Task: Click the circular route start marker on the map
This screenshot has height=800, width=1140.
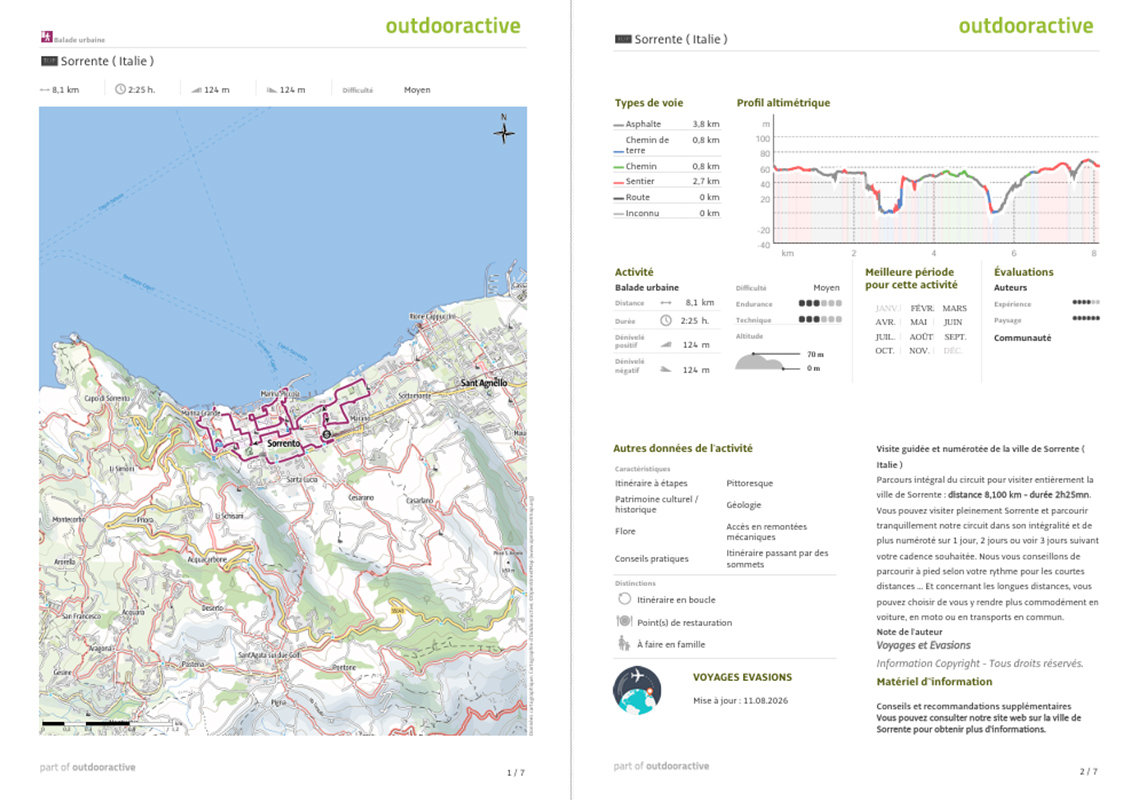Action: 326,434
